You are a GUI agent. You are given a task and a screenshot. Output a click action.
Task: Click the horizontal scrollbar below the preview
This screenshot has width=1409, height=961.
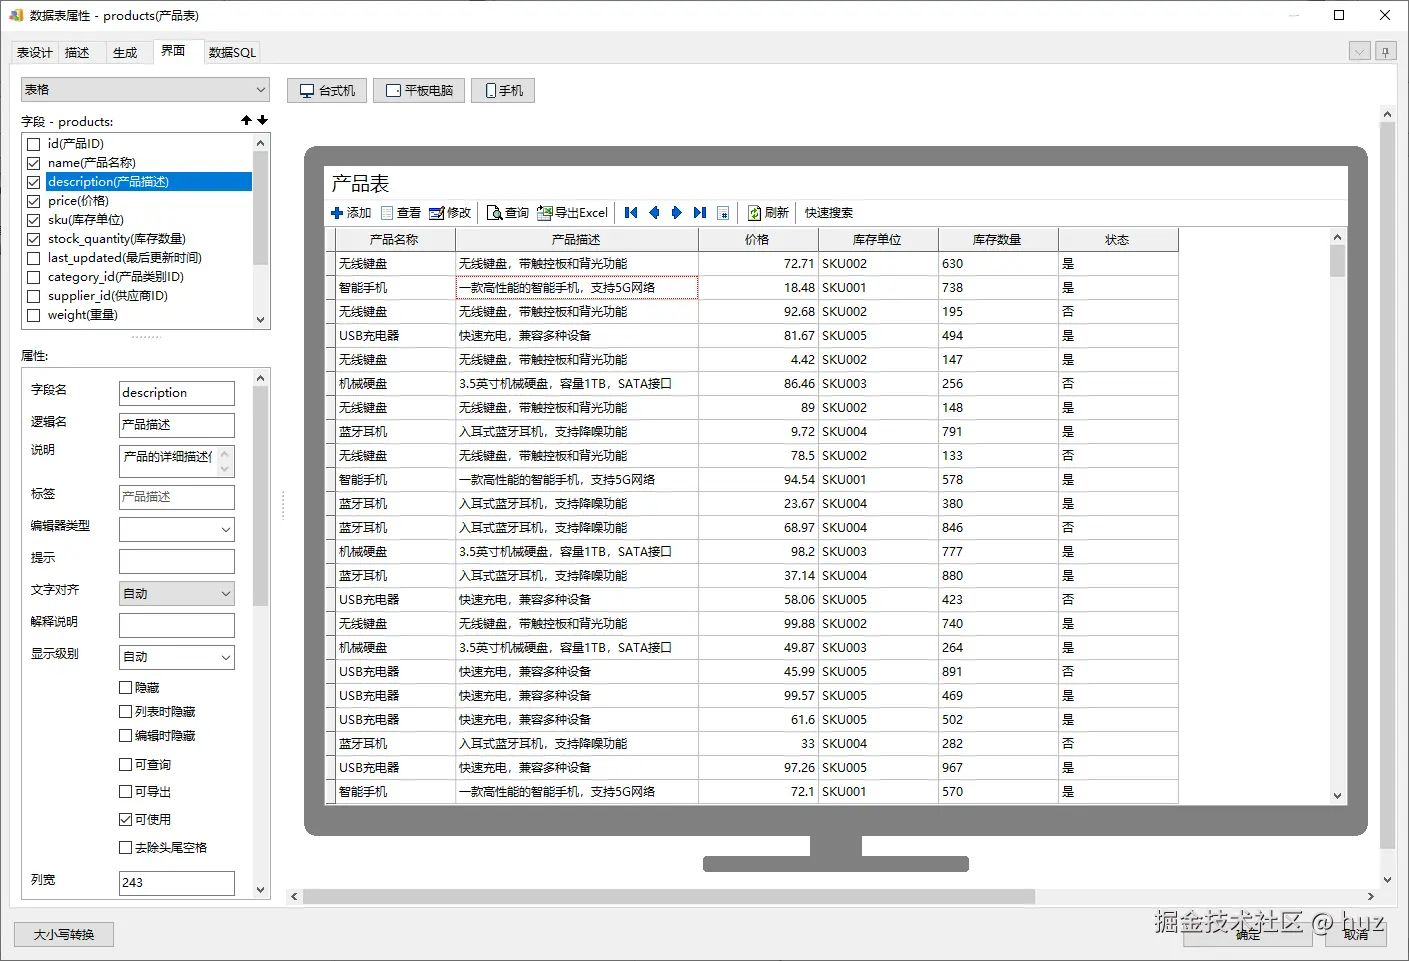click(668, 897)
